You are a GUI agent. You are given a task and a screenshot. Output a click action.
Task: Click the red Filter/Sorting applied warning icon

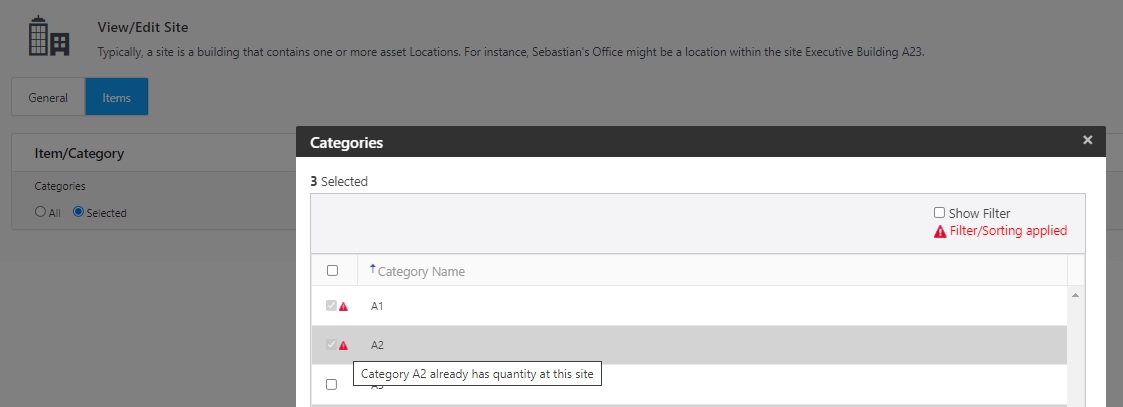pyautogui.click(x=940, y=231)
